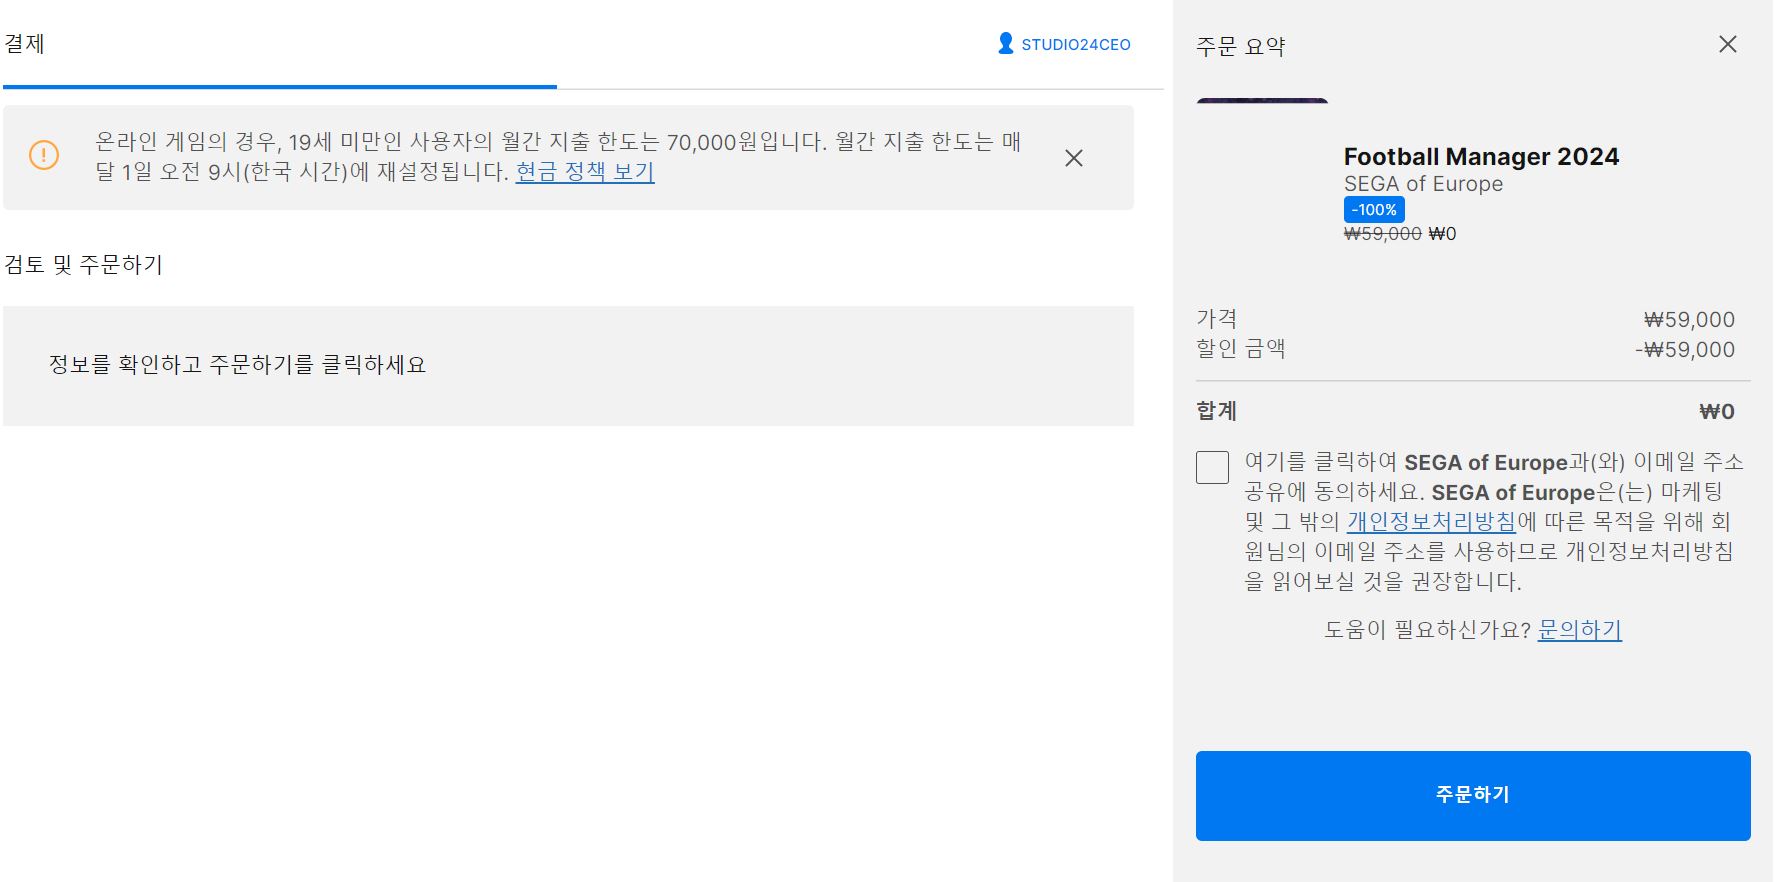Open the 개인정보처리방침 privacy policy link

[1431, 522]
